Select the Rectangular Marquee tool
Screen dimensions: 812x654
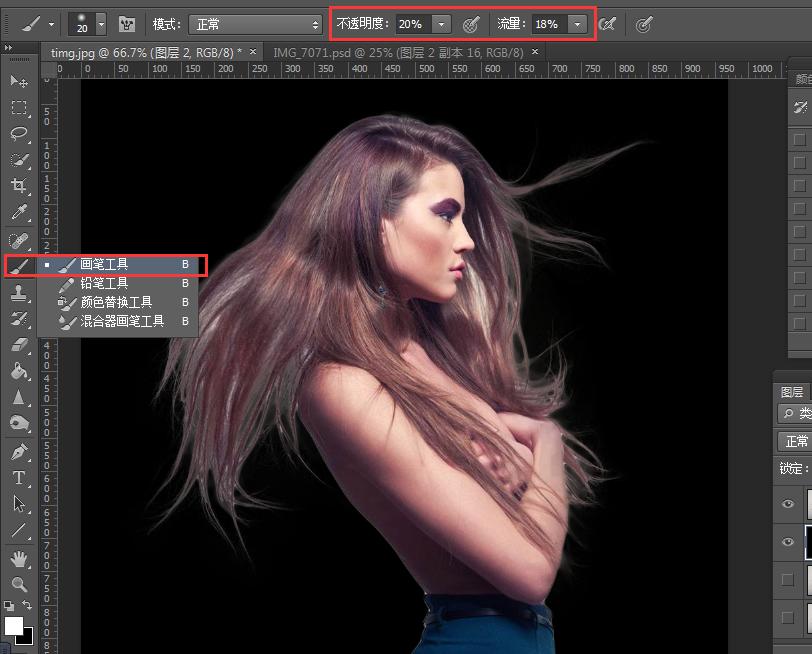(18, 107)
